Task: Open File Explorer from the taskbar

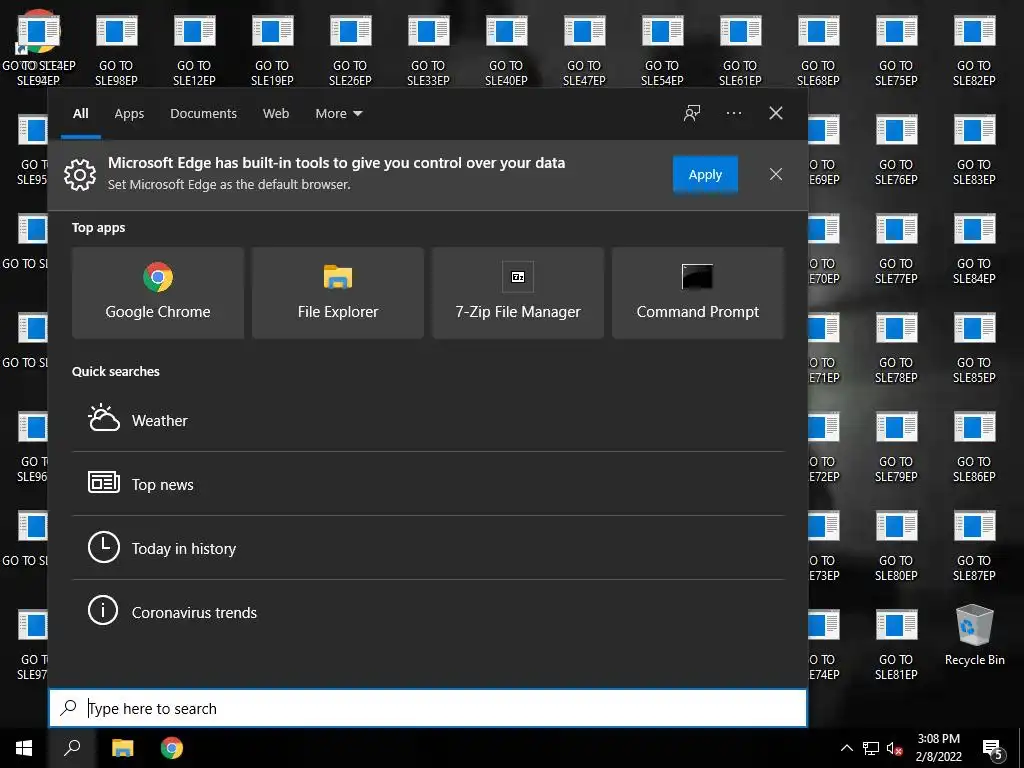Action: [122, 748]
